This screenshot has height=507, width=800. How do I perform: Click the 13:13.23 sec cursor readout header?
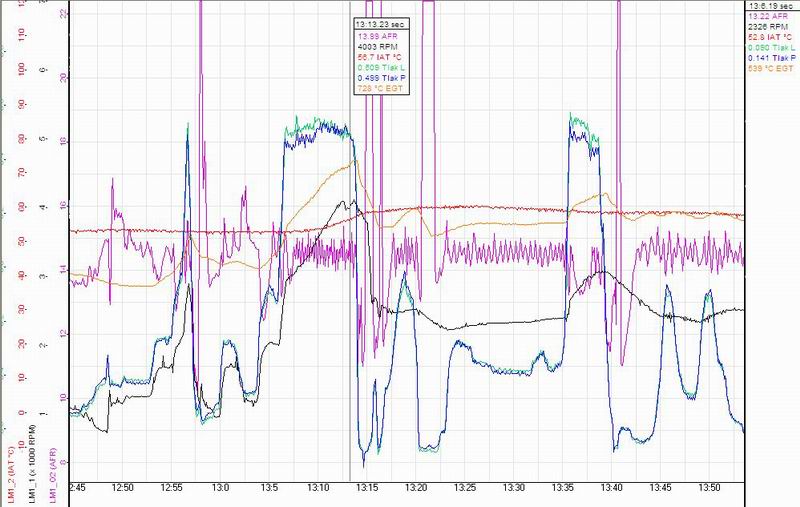pyautogui.click(x=381, y=24)
